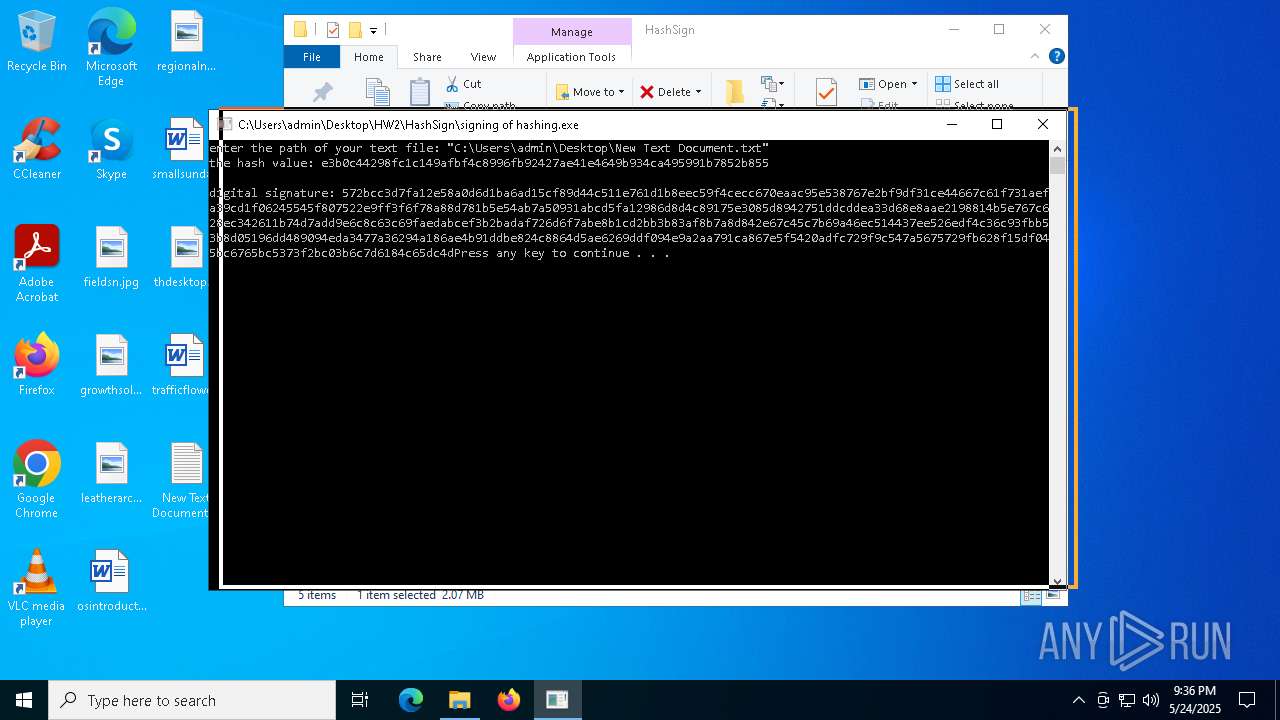Select the VLC media player desktop icon
Screen dimensions: 1280x720
(37, 588)
